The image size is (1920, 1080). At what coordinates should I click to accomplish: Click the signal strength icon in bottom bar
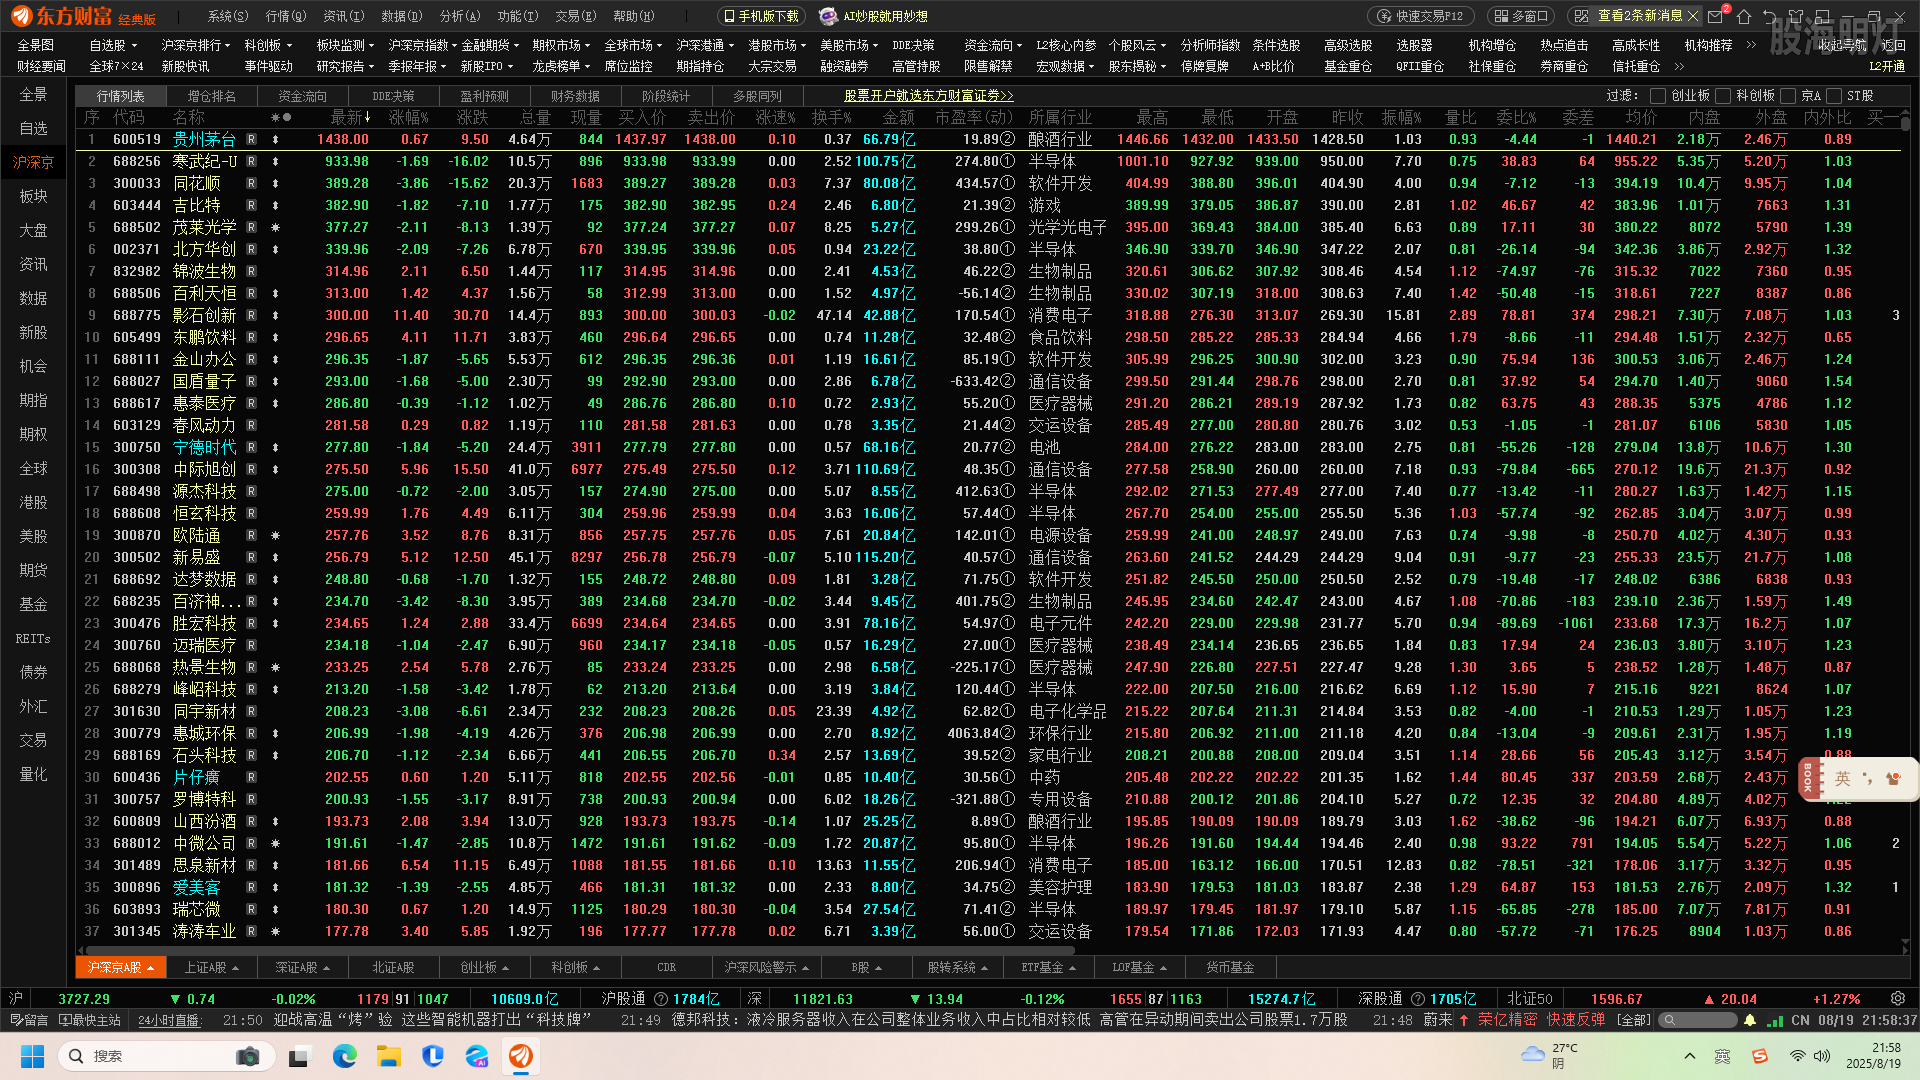coord(1775,1020)
